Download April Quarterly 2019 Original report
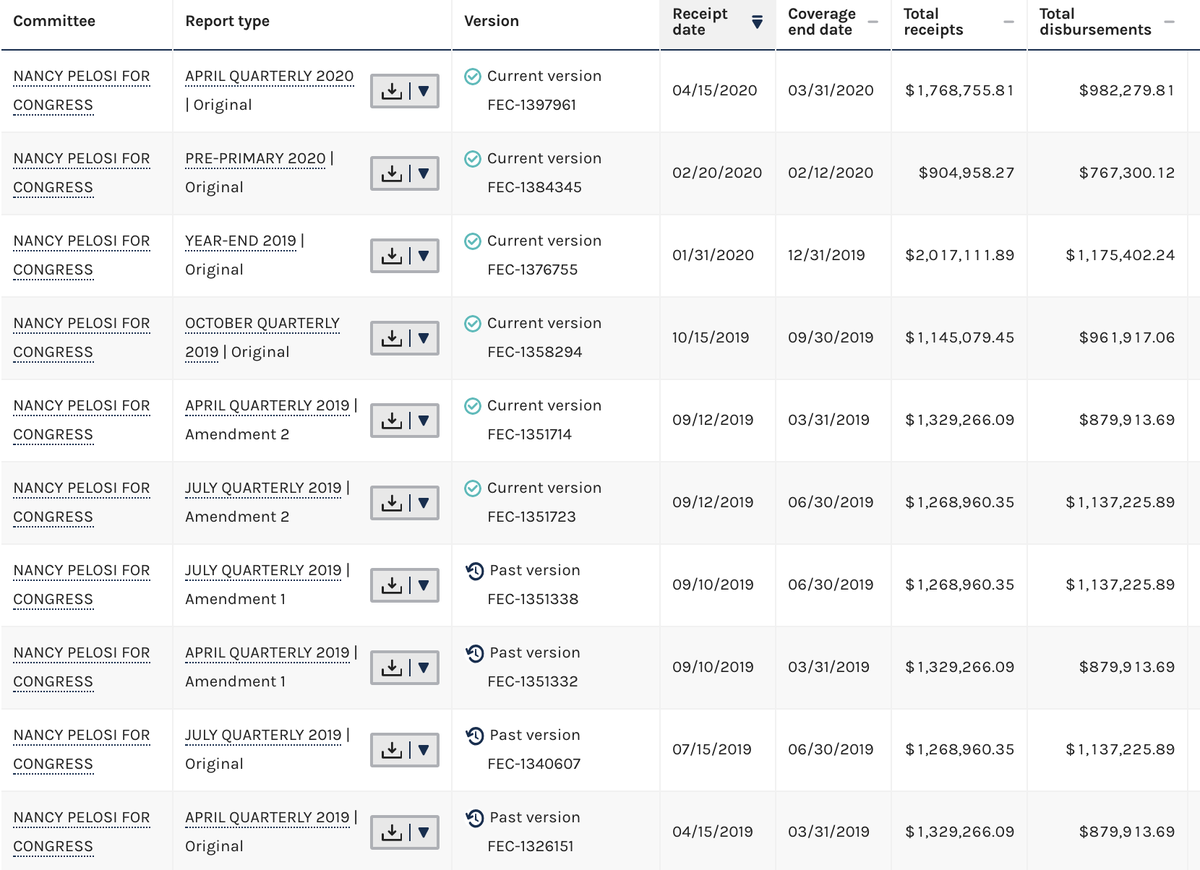This screenshot has height=870, width=1200. (404, 832)
